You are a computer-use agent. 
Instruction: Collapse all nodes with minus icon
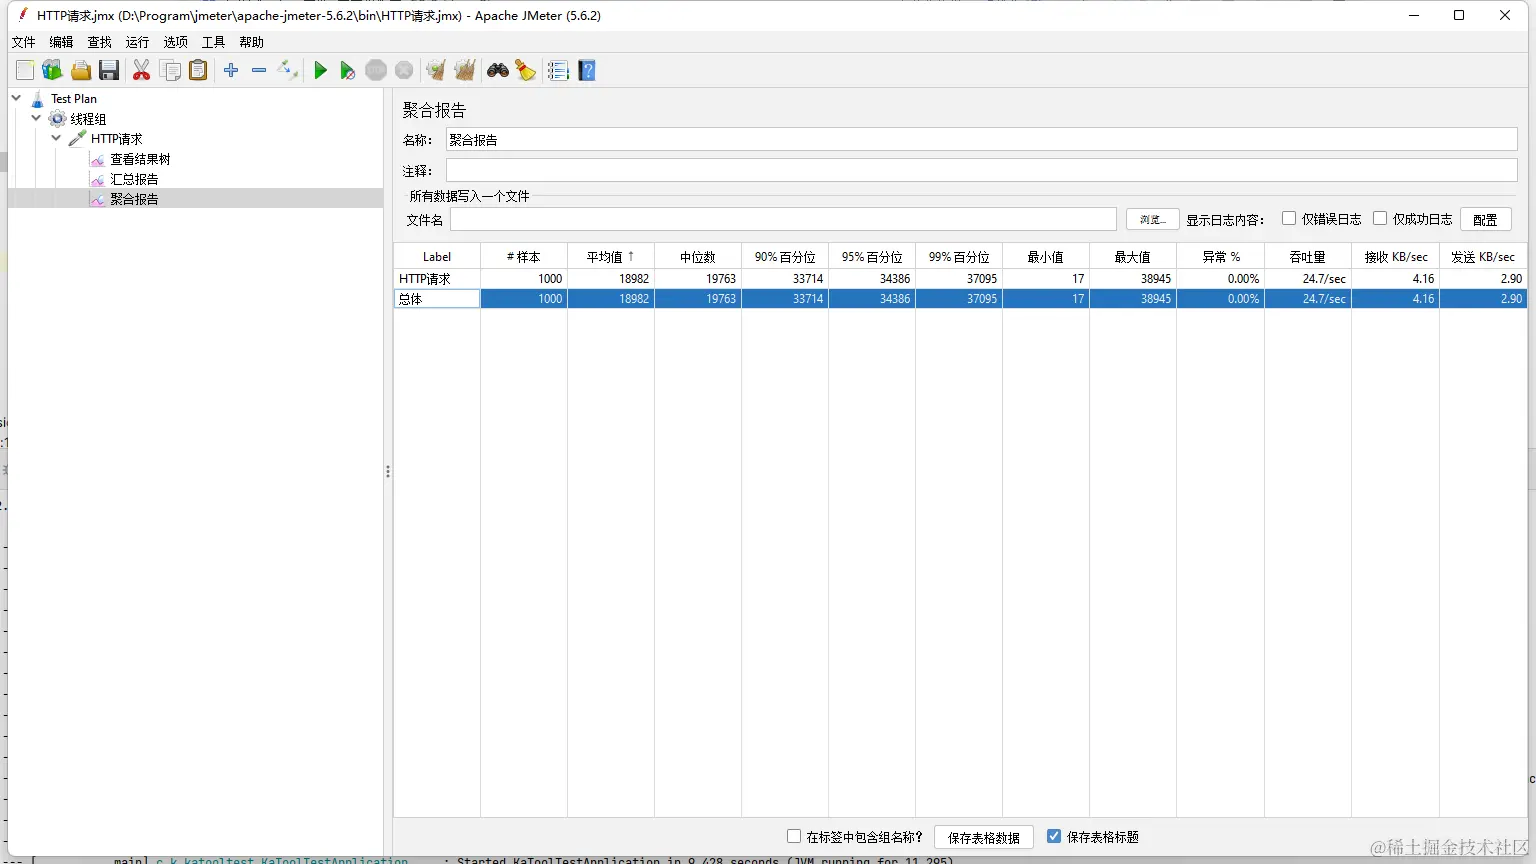pyautogui.click(x=259, y=70)
